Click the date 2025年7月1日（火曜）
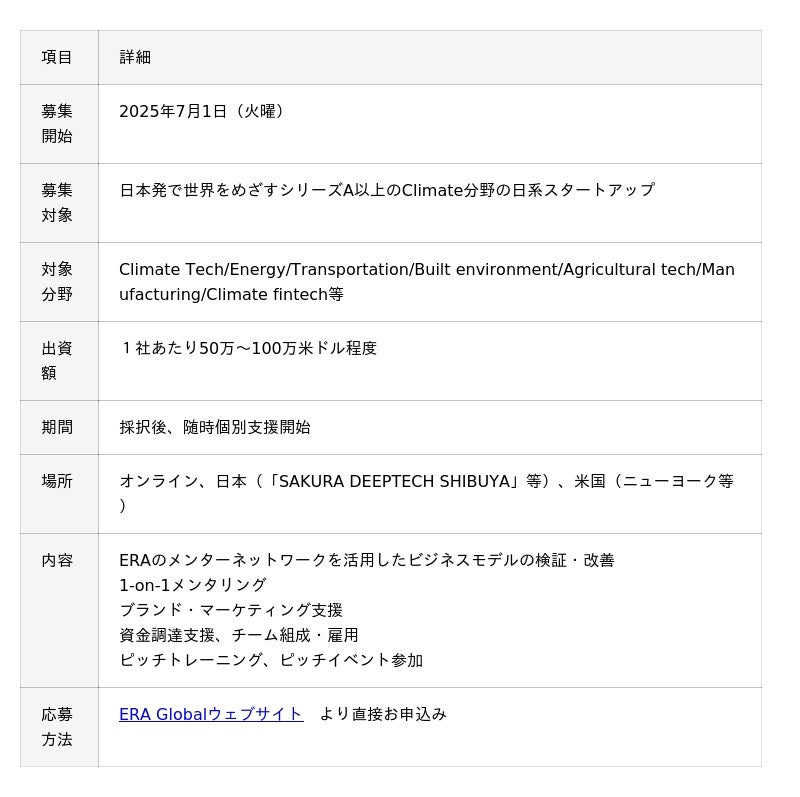Image resolution: width=800 pixels, height=797 pixels. [x=201, y=111]
